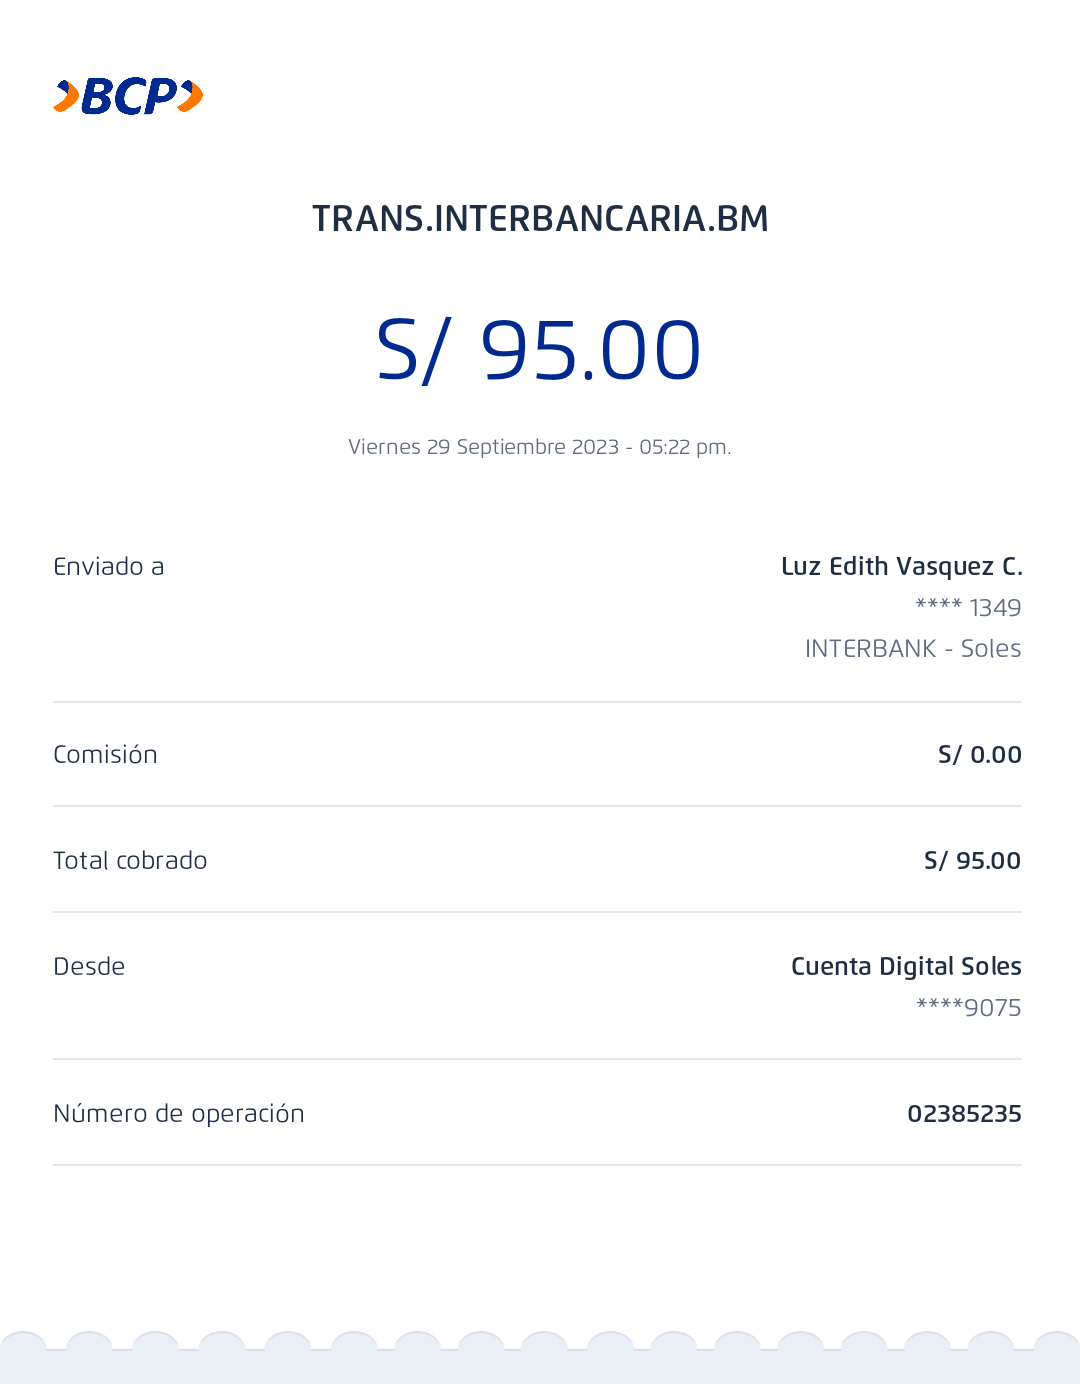Viewport: 1080px width, 1384px height.
Task: Select the Cuenta Digital Soles account name
Action: (906, 967)
